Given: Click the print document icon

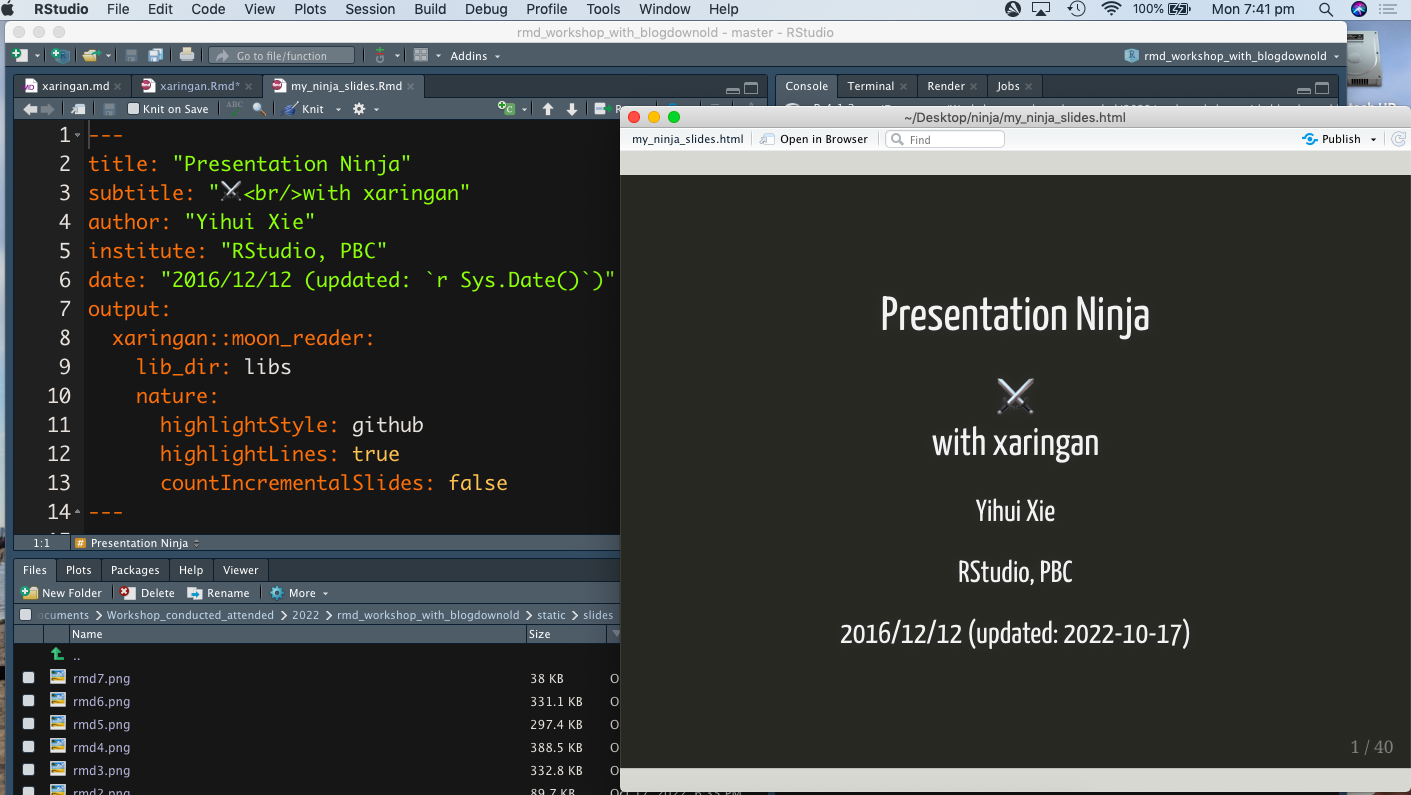Looking at the screenshot, I should tap(187, 56).
